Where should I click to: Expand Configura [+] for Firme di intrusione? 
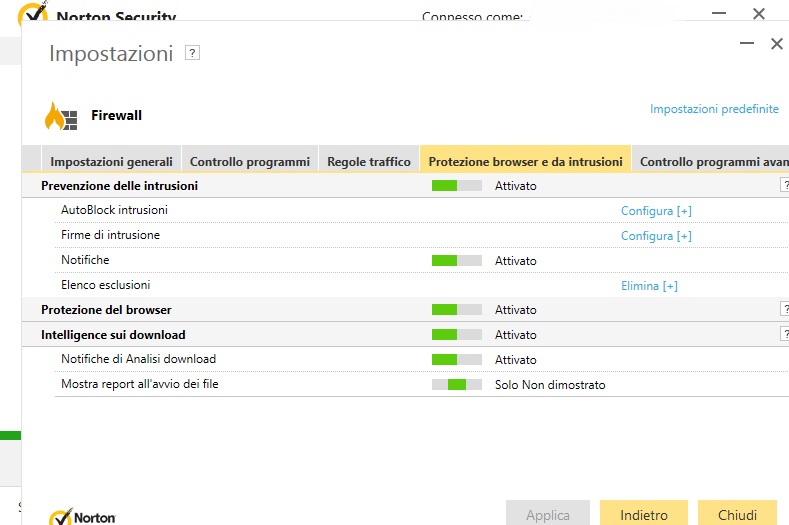pyautogui.click(x=656, y=236)
